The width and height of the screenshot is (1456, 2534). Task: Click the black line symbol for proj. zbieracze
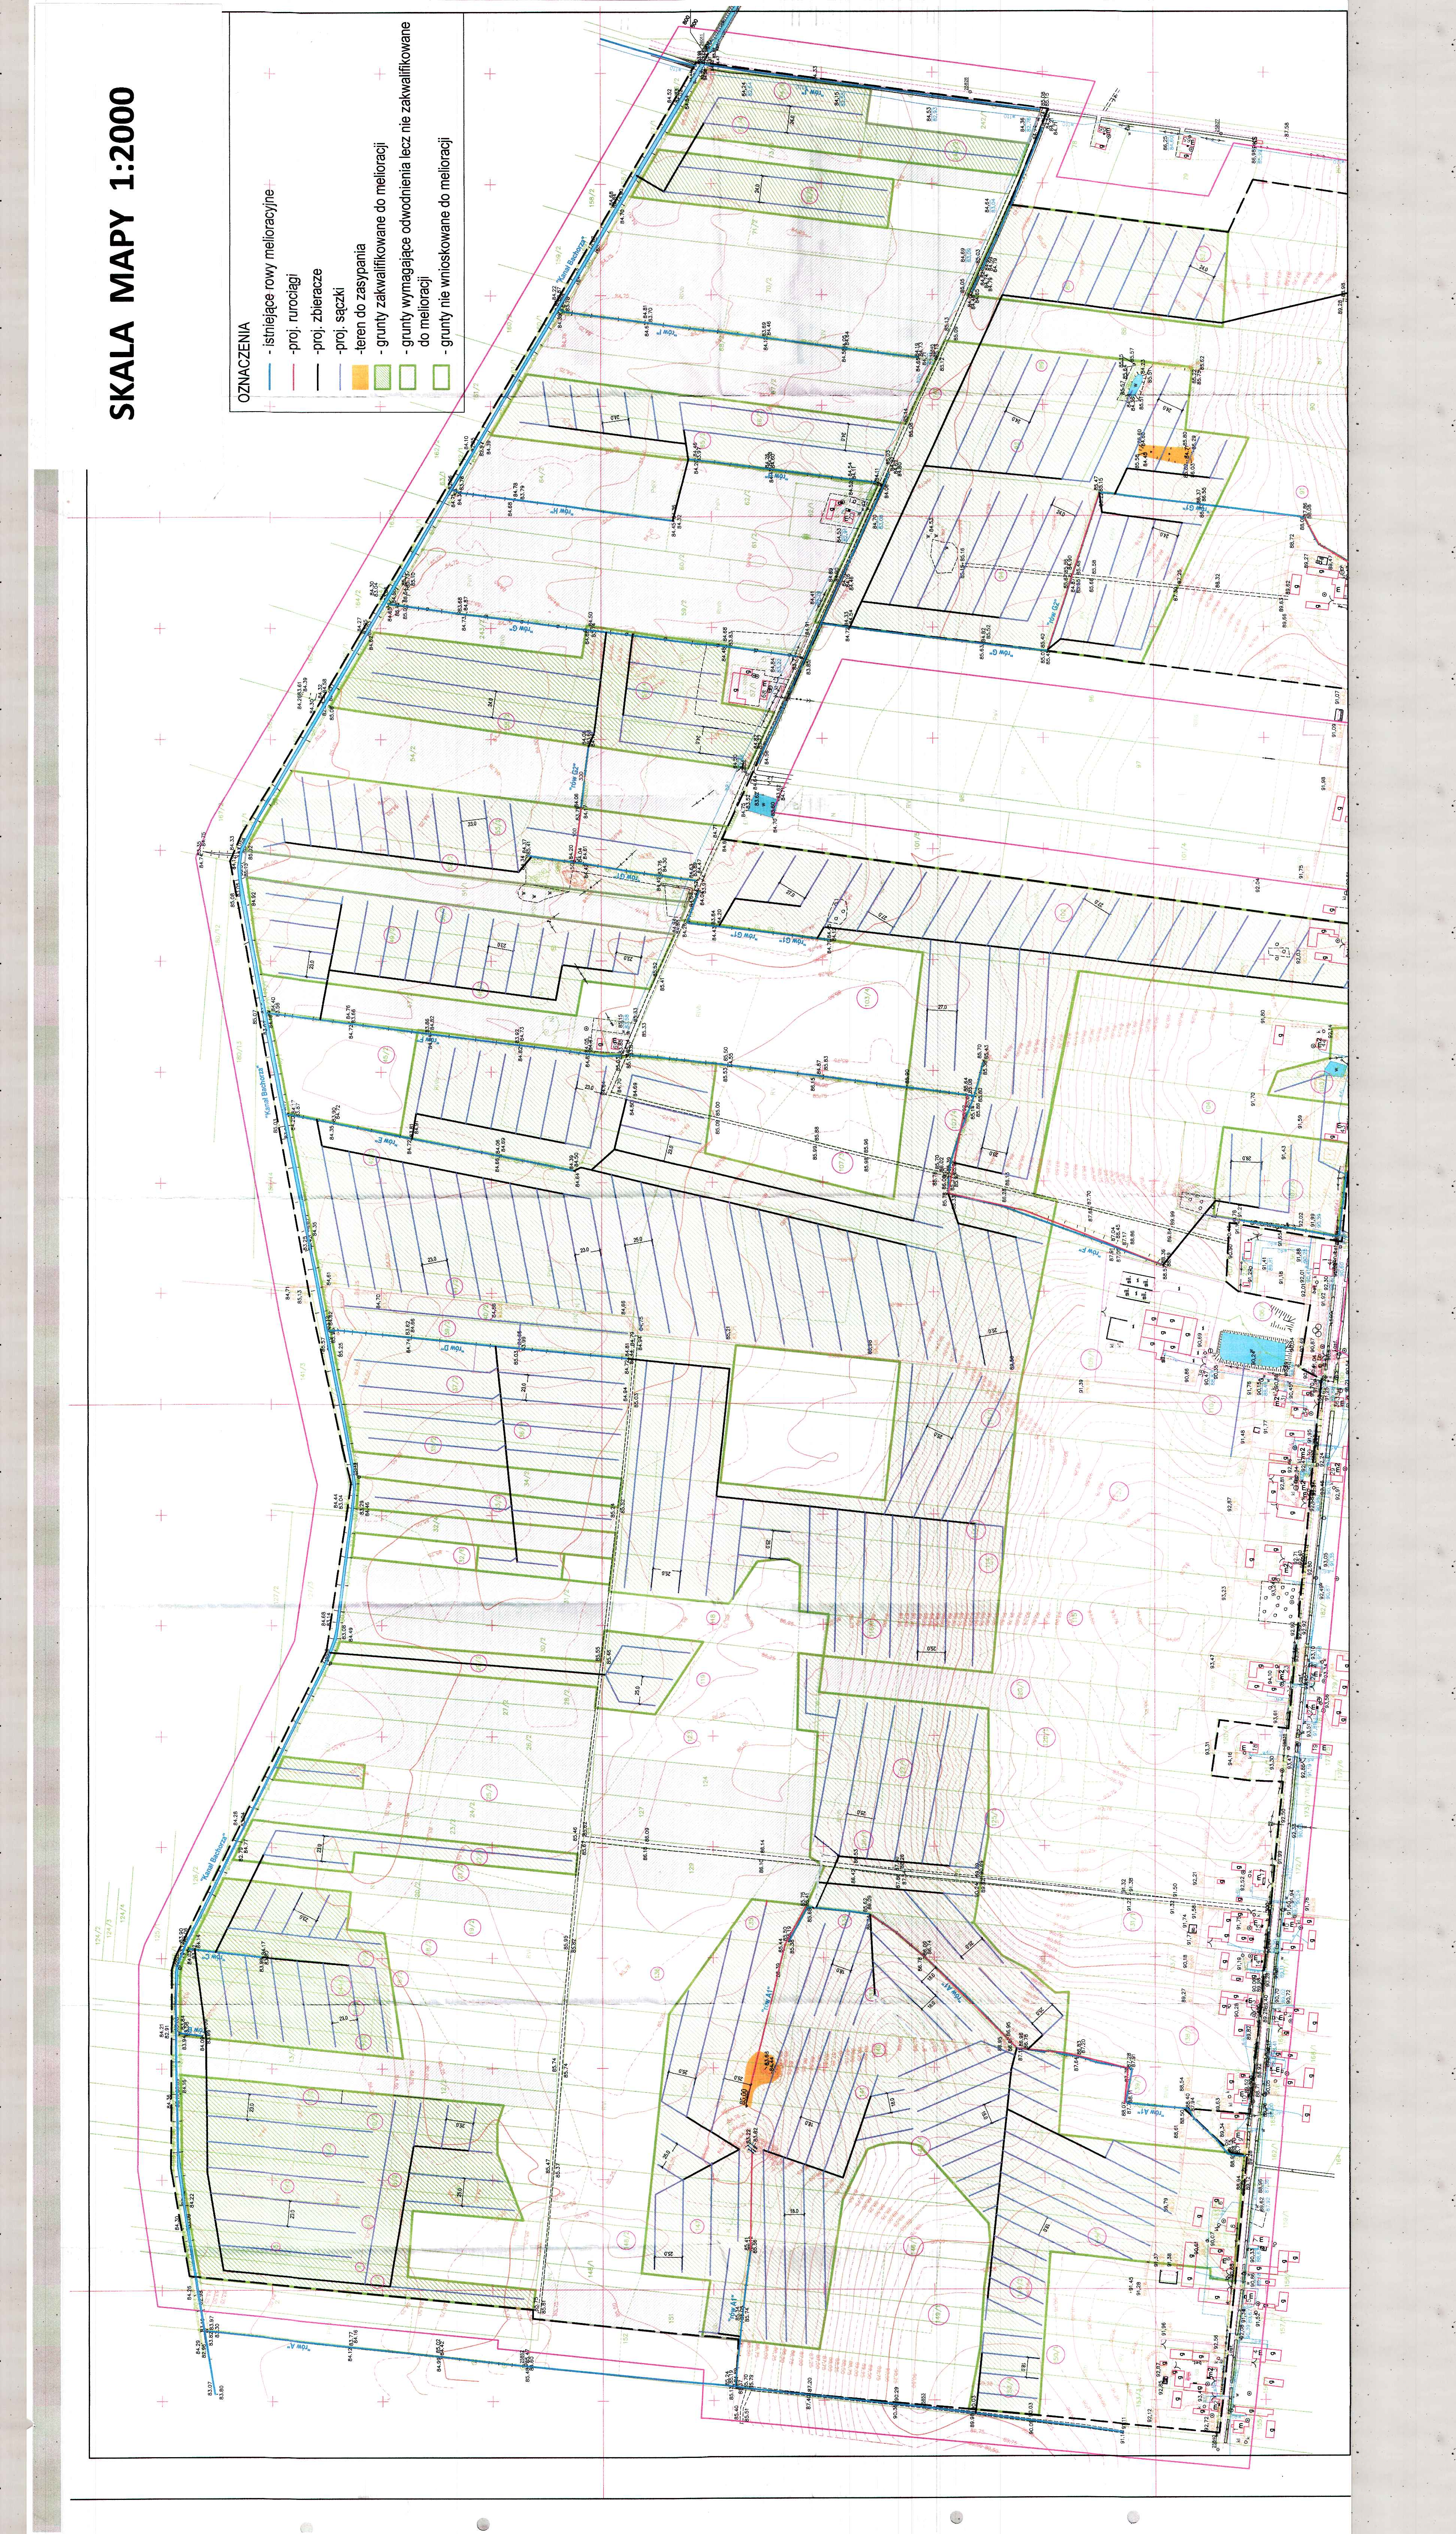click(x=318, y=377)
